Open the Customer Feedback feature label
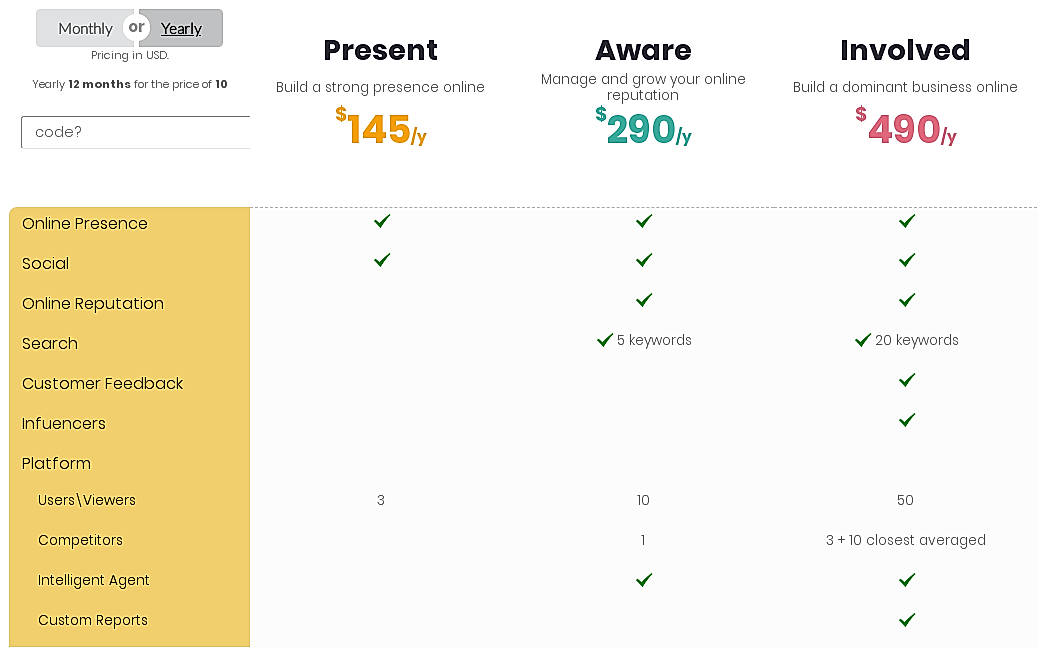 click(103, 383)
